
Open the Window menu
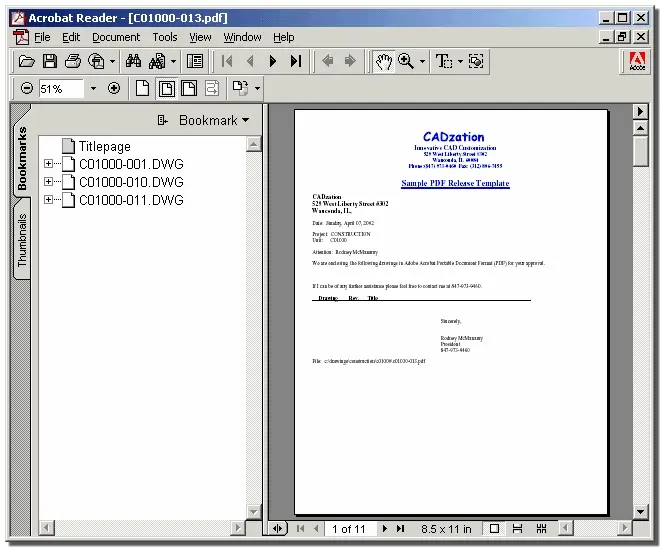point(242,37)
